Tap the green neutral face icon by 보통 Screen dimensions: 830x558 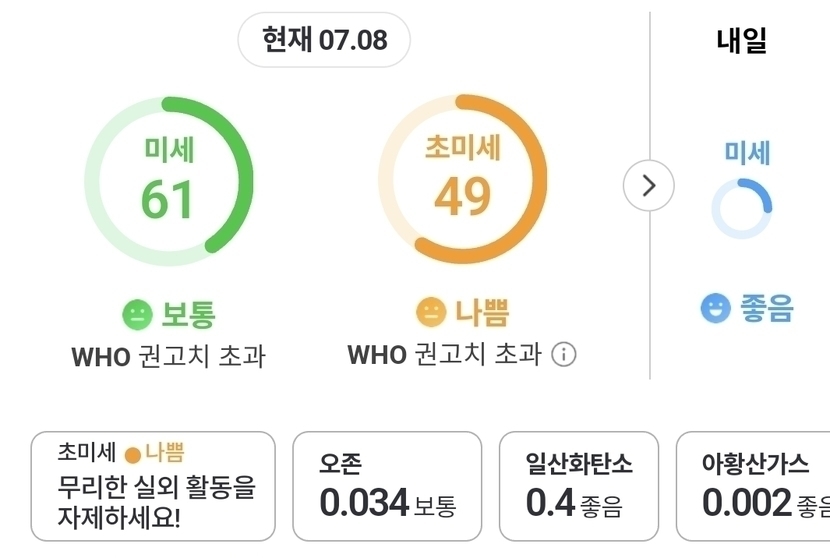pyautogui.click(x=137, y=314)
